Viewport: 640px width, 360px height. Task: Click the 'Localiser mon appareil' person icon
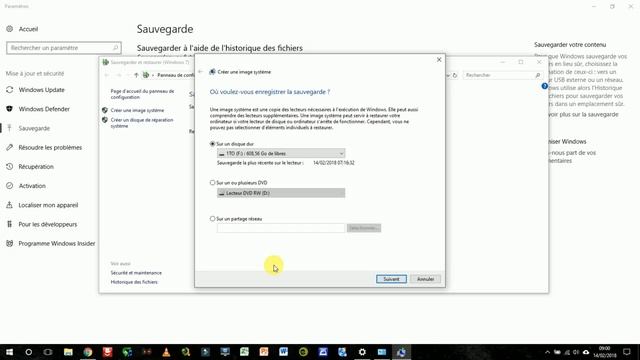coord(9,205)
